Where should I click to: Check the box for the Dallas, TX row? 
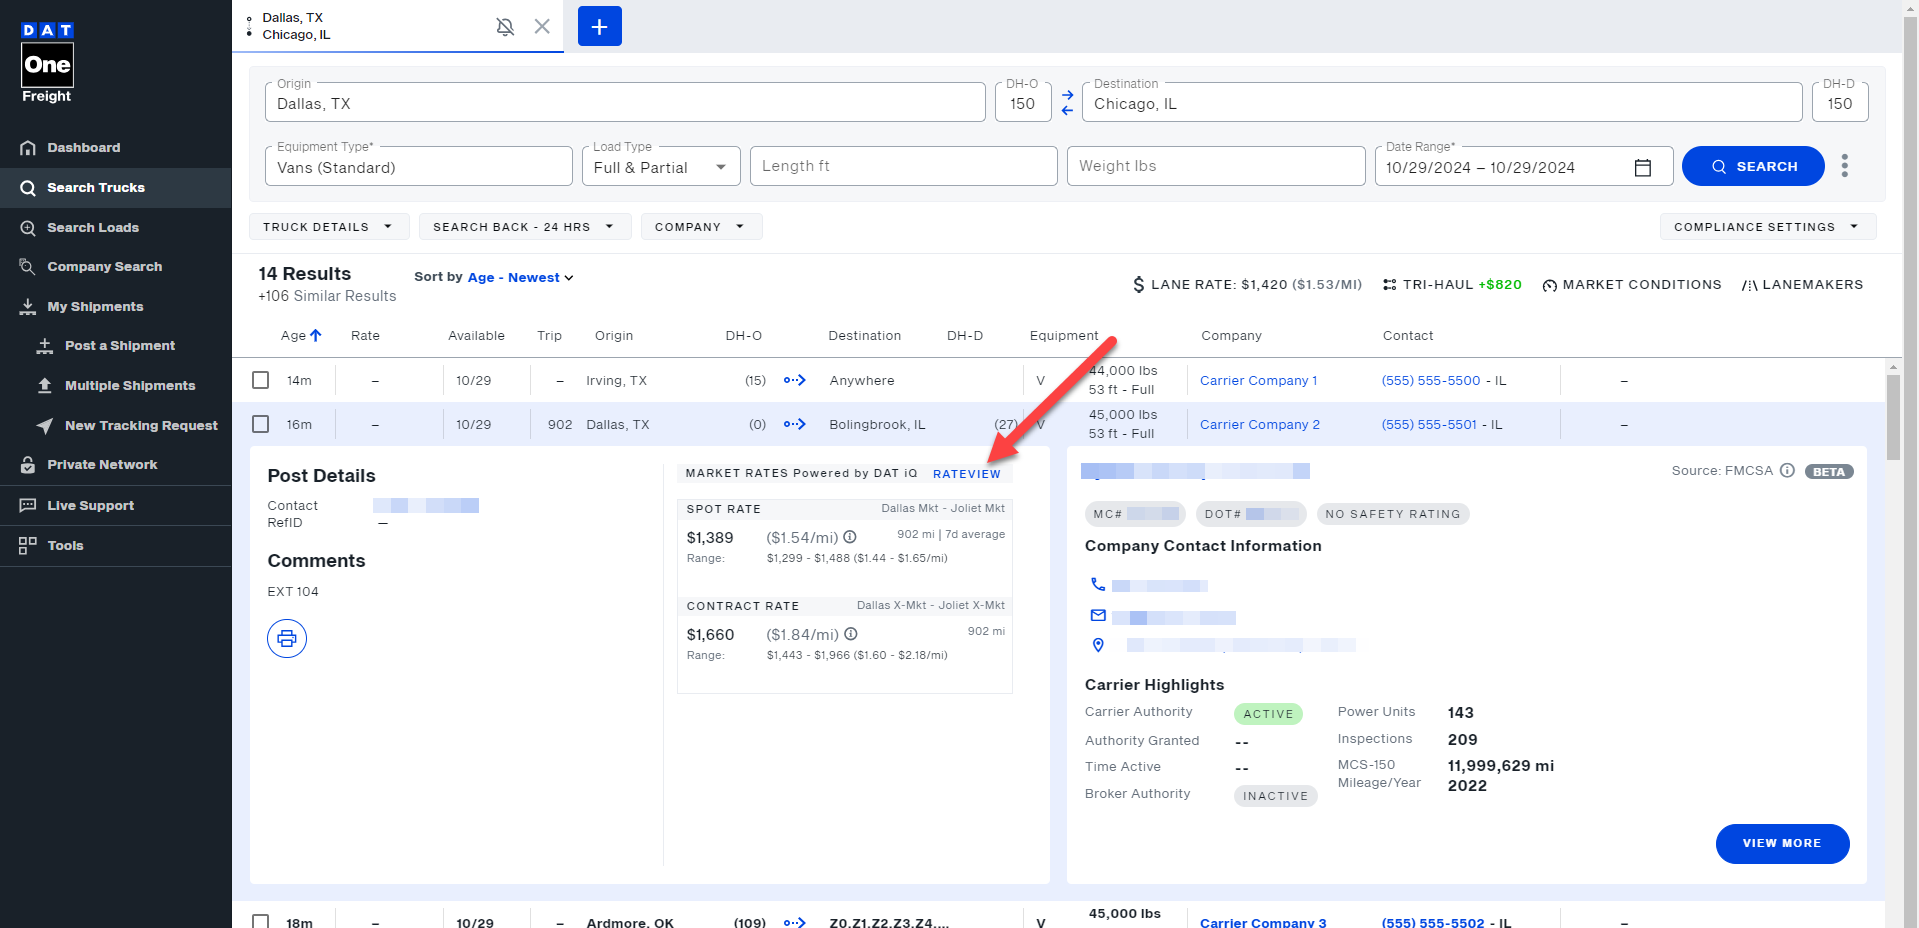261,424
